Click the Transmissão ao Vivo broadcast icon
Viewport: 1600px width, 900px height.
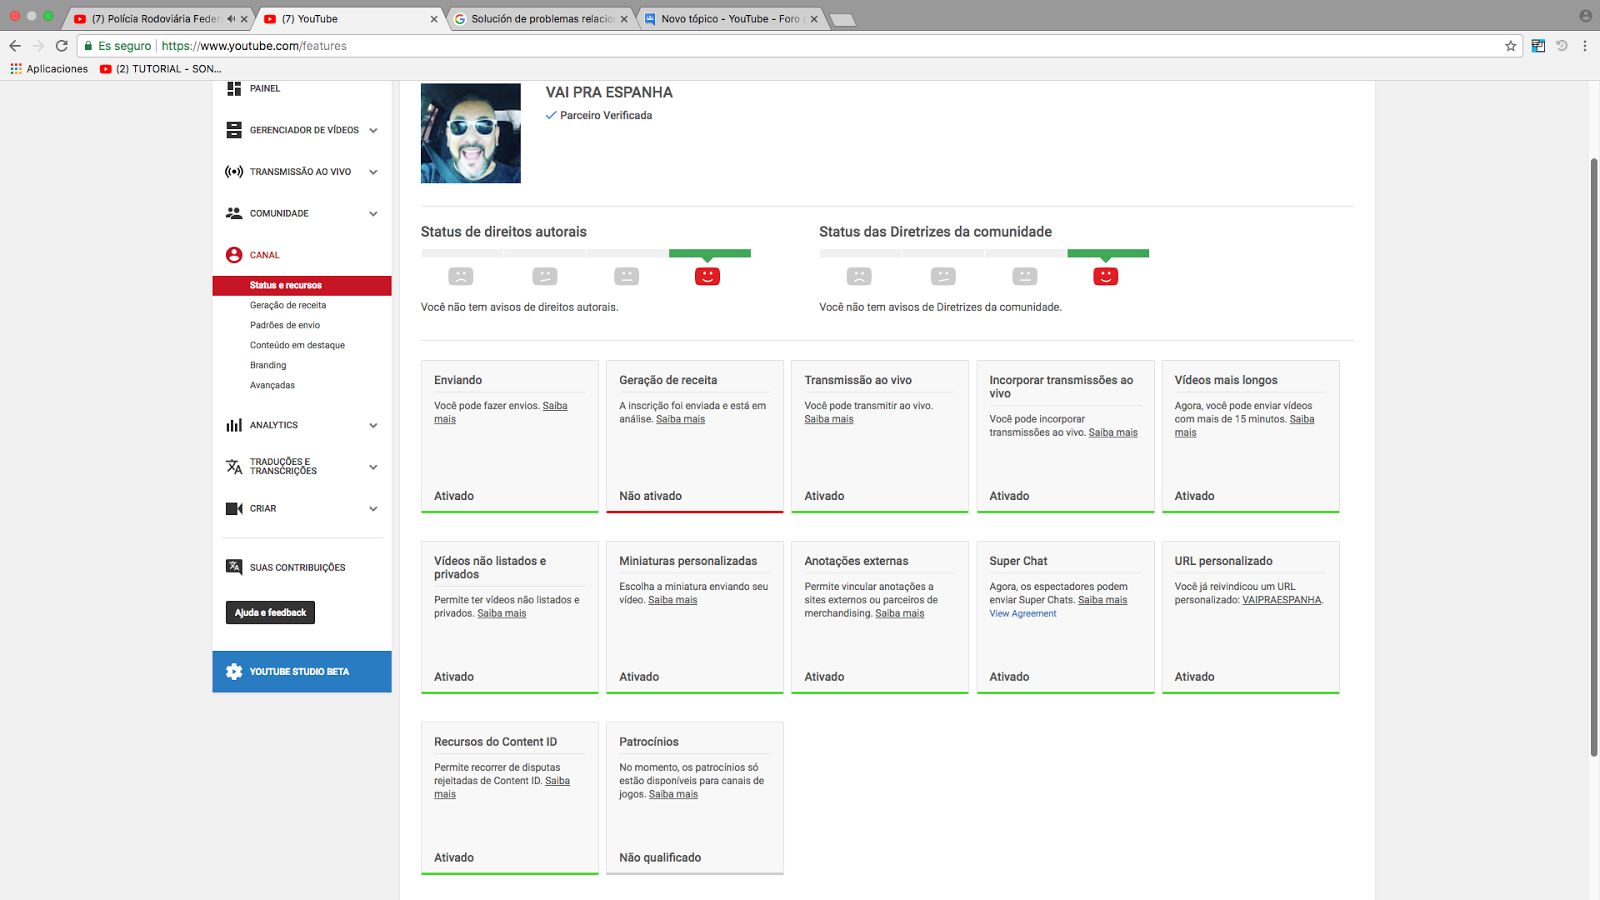234,172
